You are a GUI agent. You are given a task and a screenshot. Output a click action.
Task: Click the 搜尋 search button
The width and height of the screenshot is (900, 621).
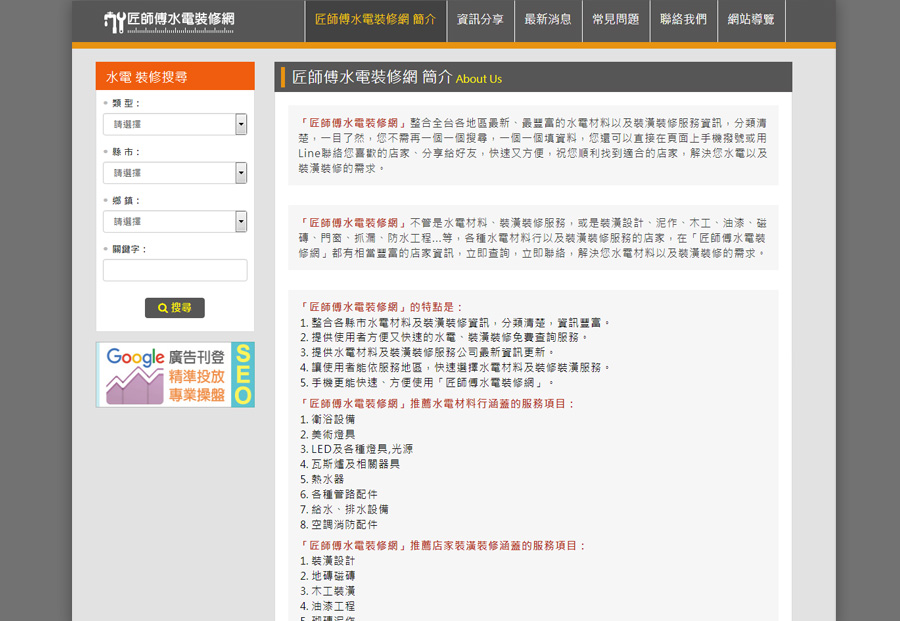click(174, 308)
